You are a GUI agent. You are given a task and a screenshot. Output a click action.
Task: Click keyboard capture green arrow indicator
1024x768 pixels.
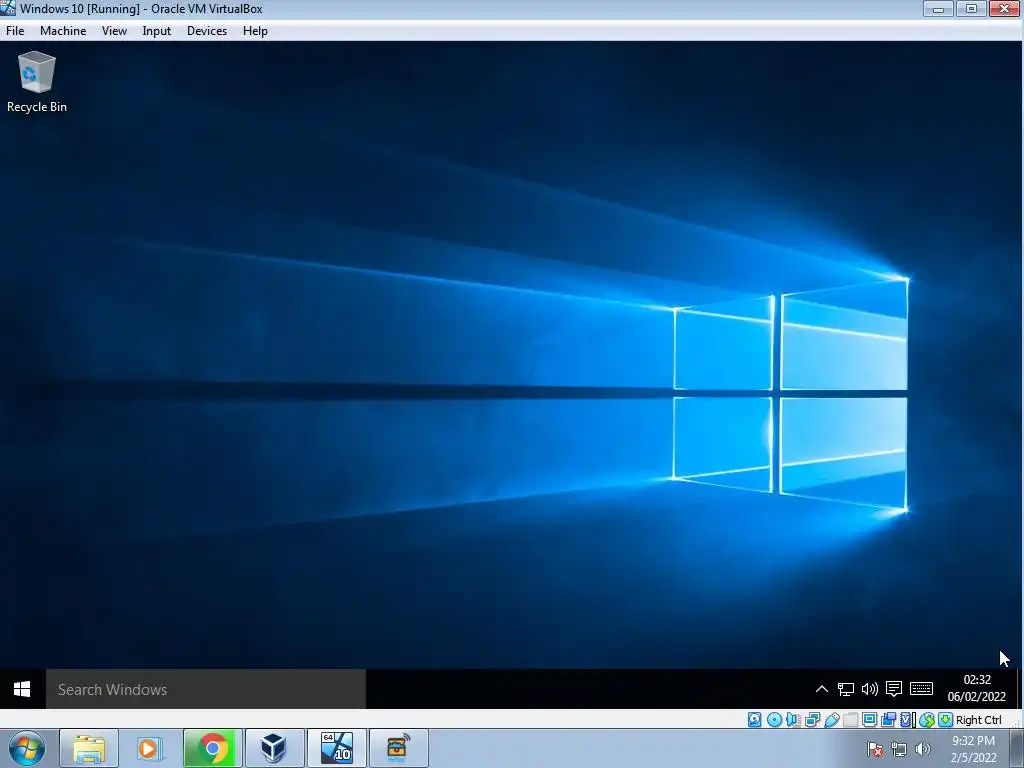(946, 720)
